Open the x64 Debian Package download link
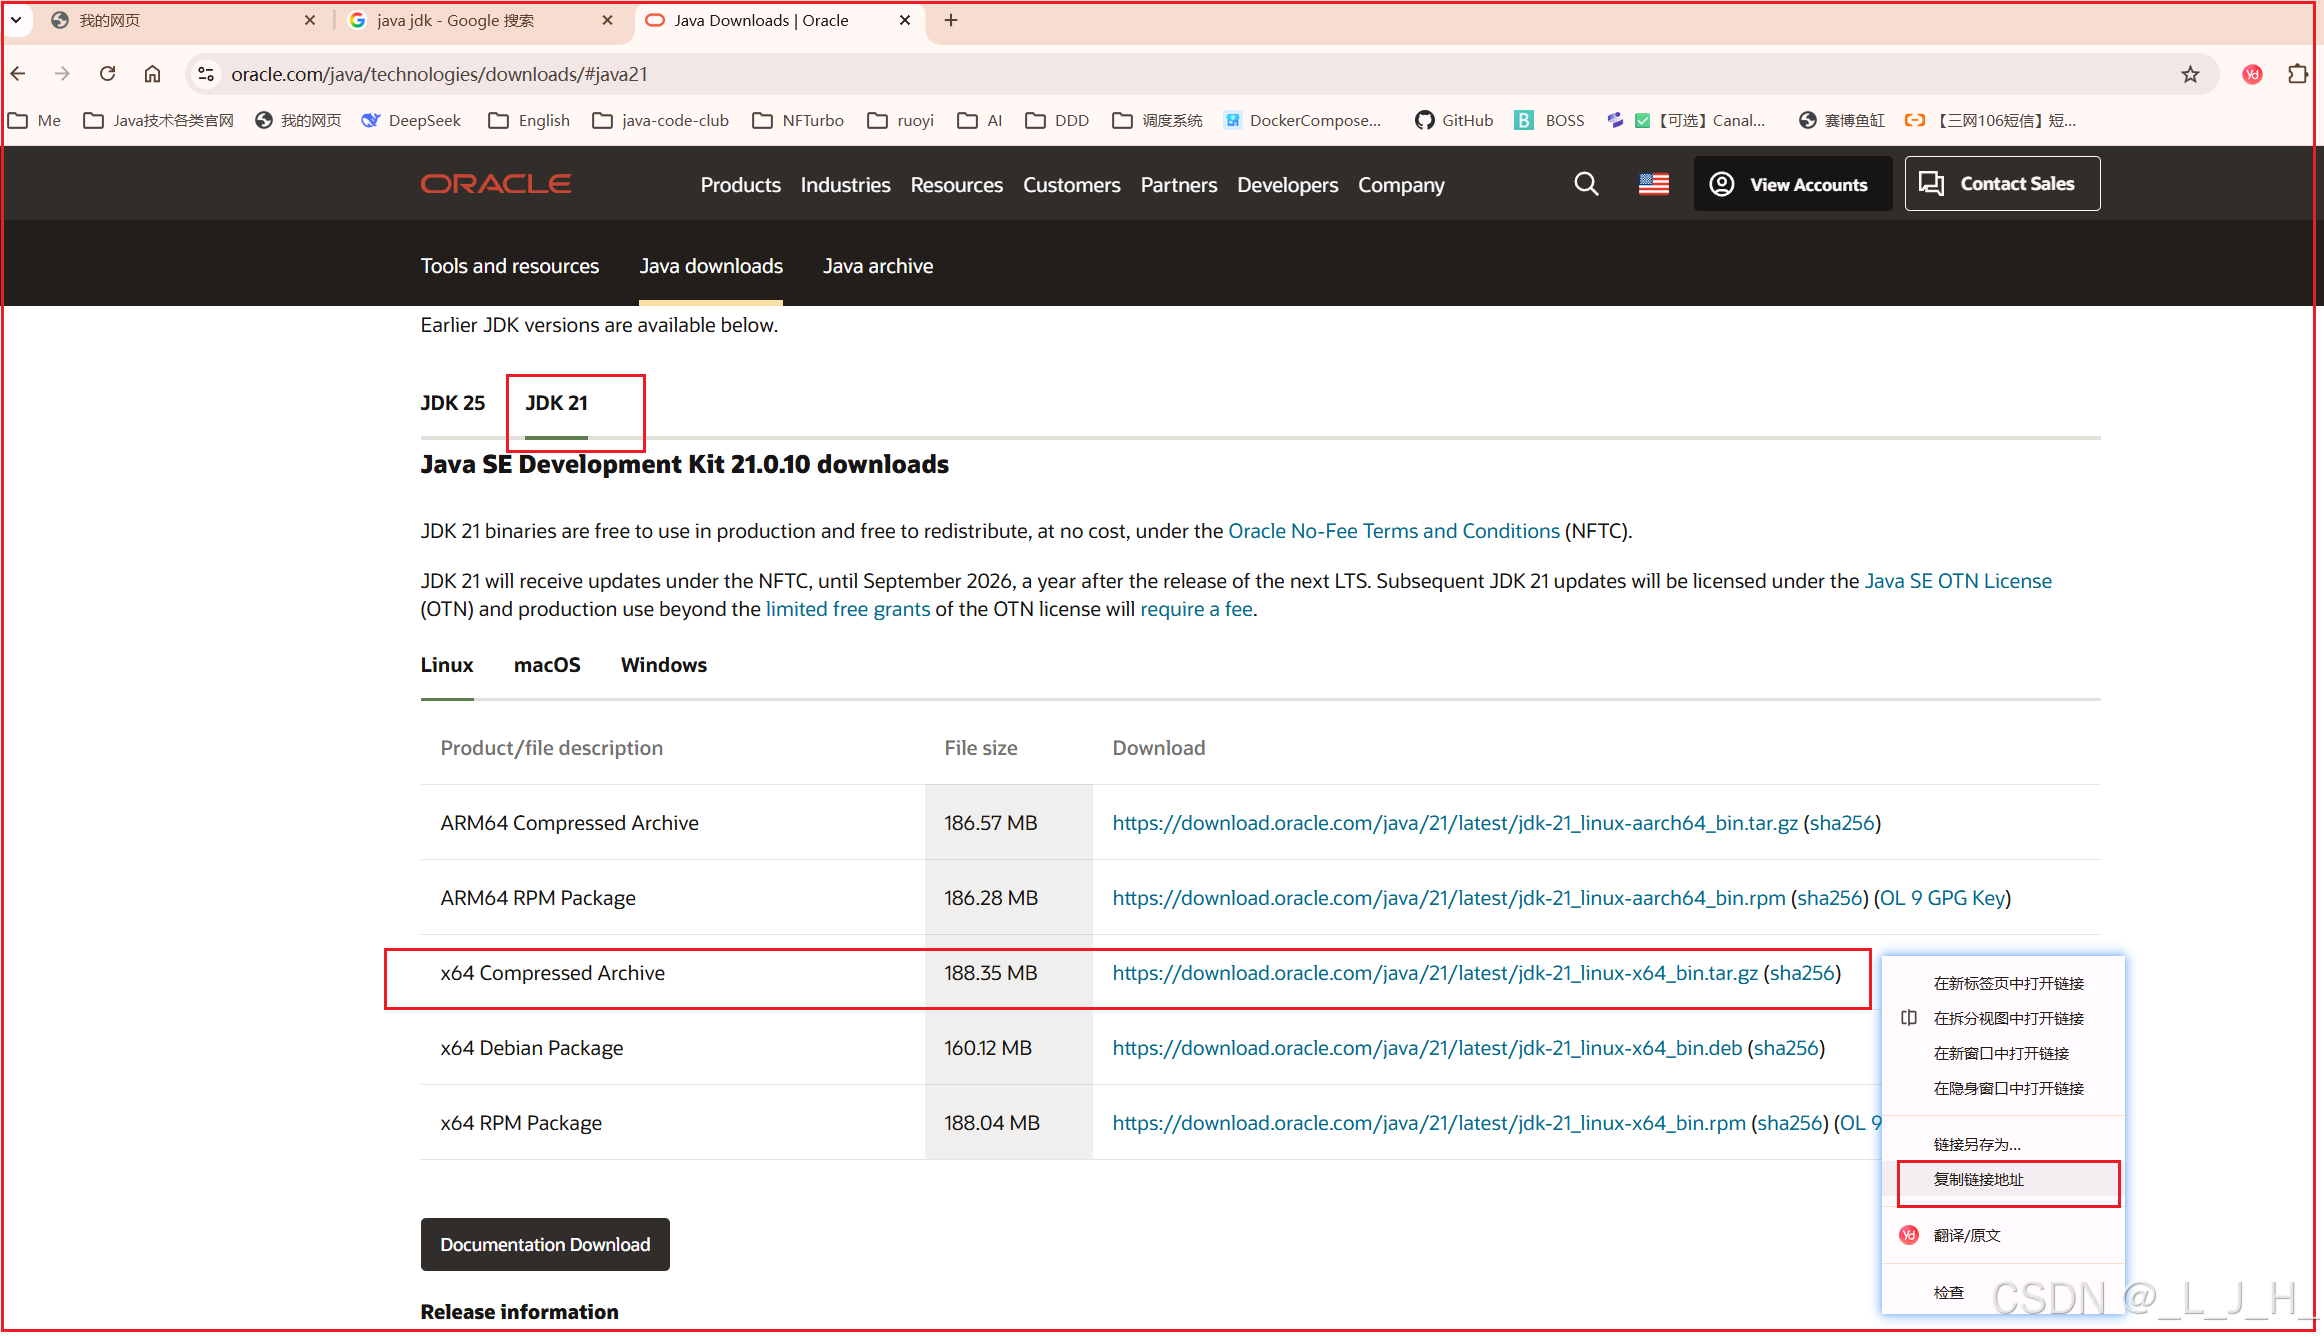The width and height of the screenshot is (2324, 1337). tap(1427, 1048)
